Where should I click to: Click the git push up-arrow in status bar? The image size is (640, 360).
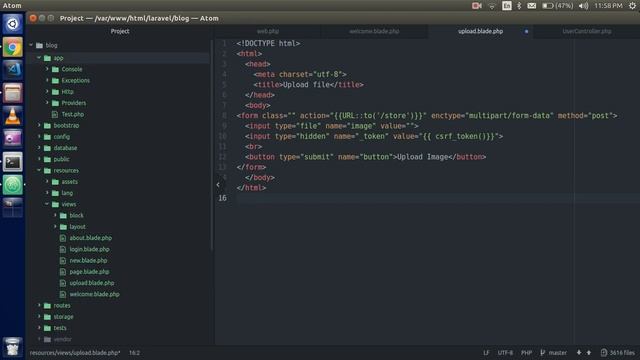tap(589, 353)
